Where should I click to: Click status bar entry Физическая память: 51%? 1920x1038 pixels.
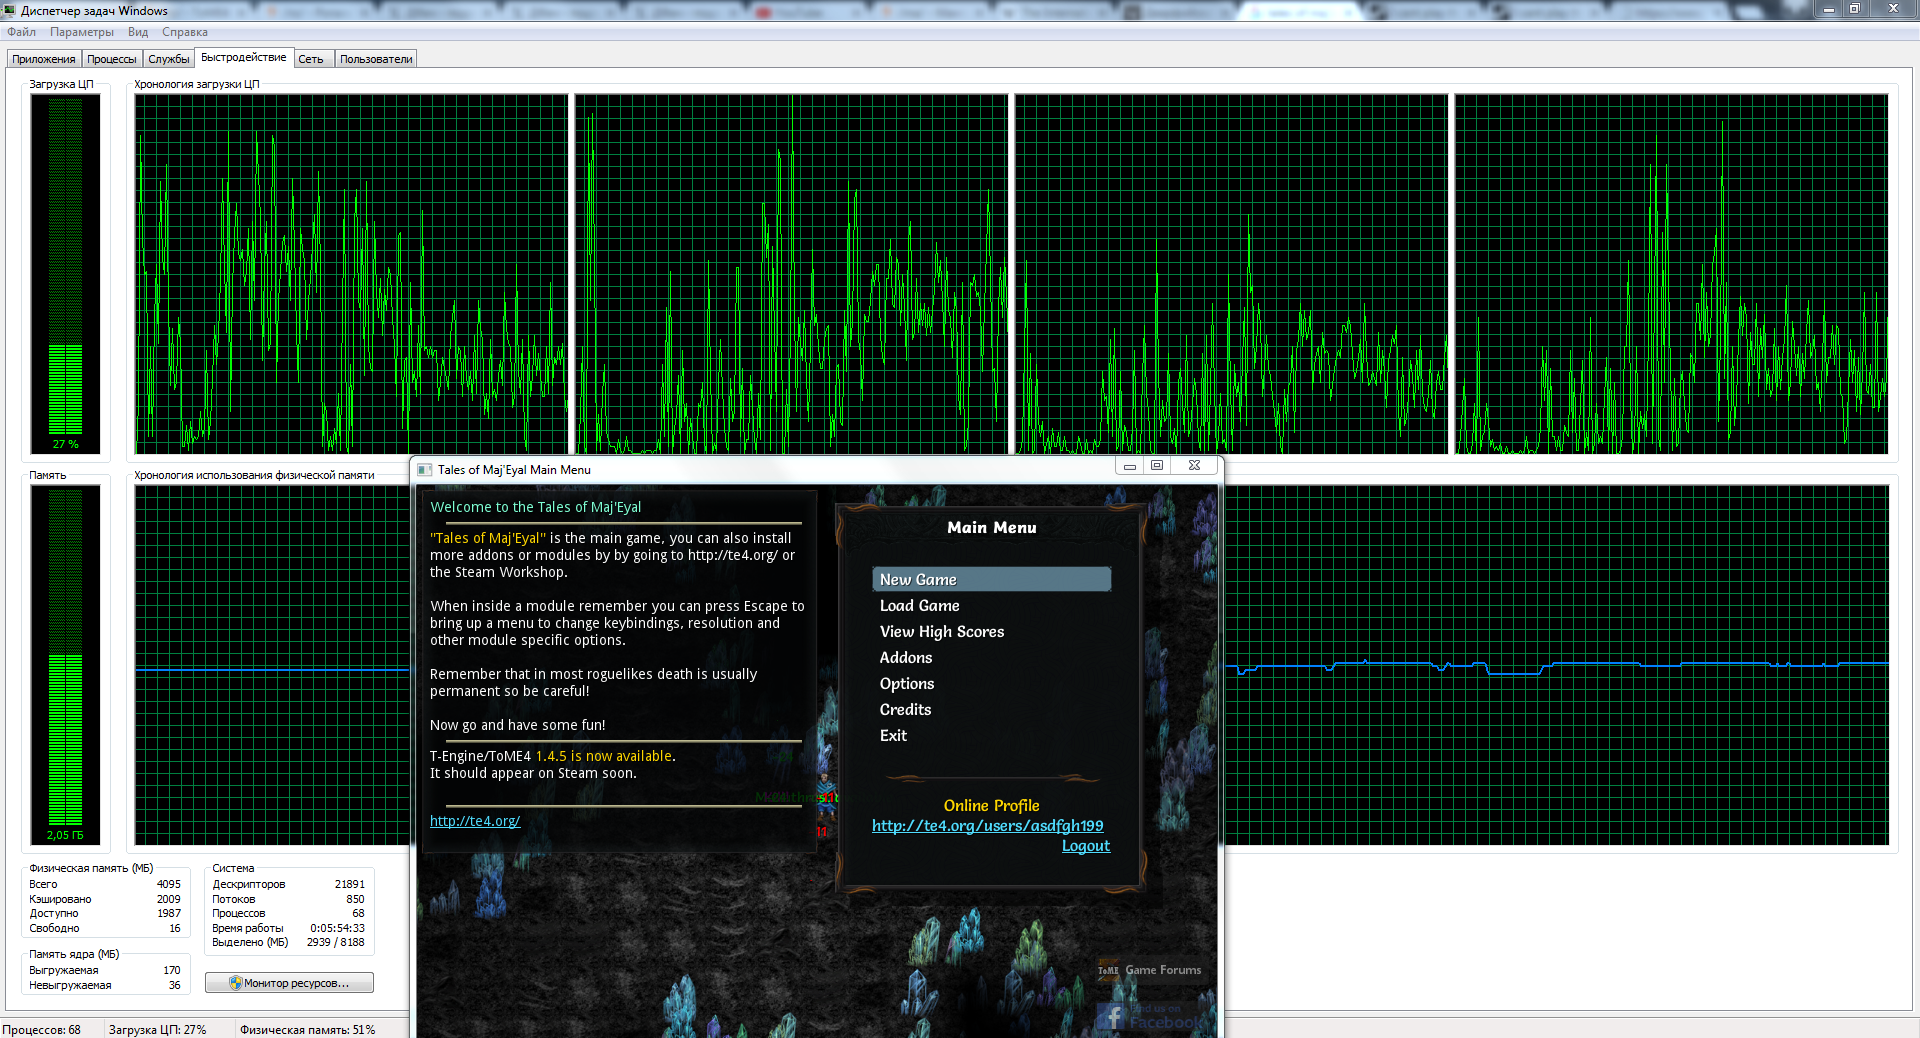(308, 1030)
